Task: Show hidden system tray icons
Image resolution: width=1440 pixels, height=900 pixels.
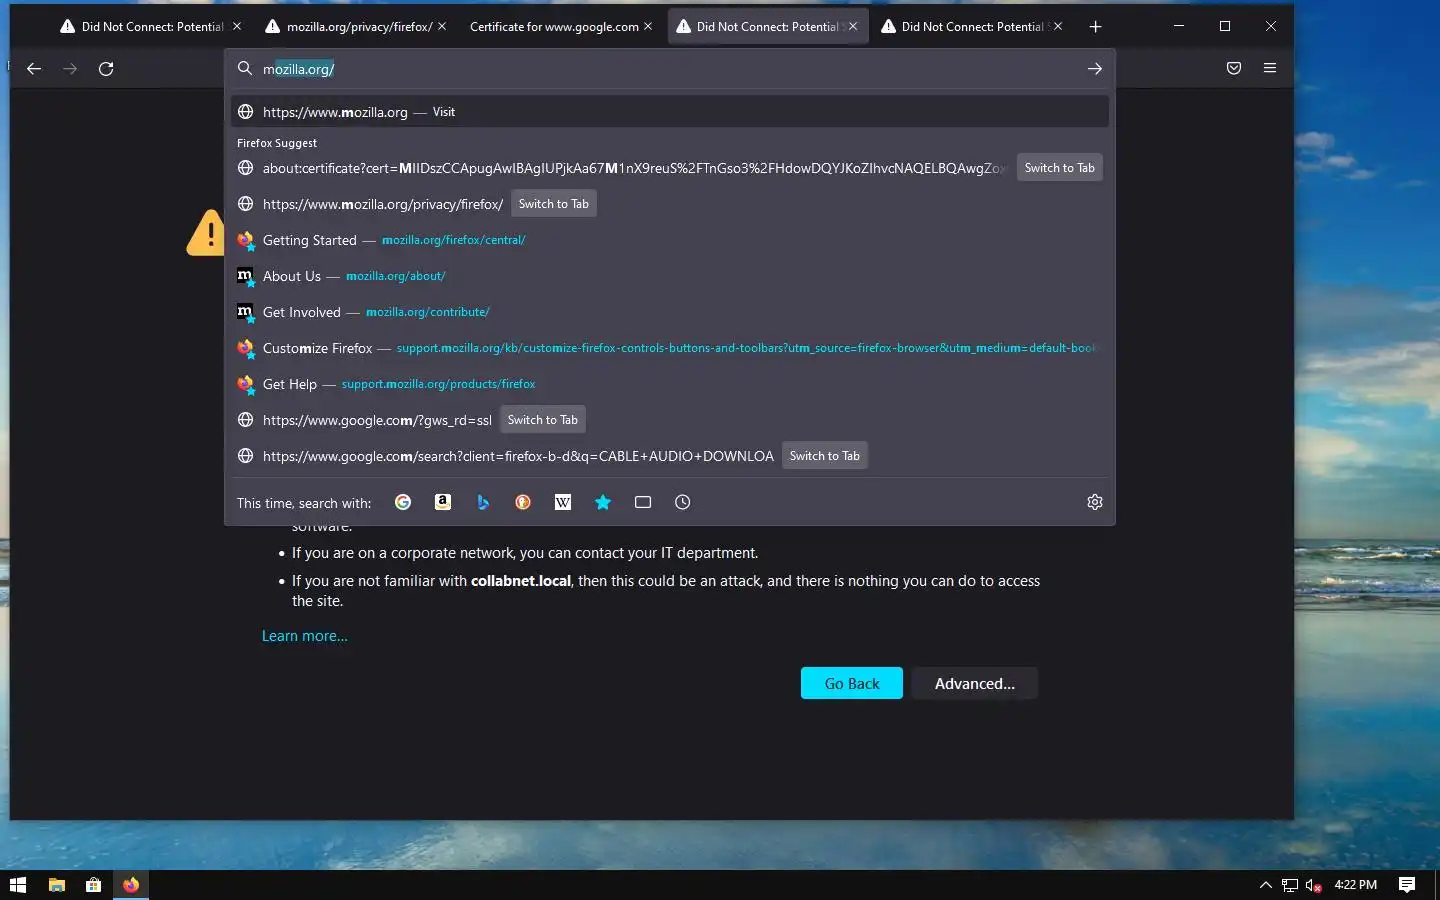Action: (1266, 885)
